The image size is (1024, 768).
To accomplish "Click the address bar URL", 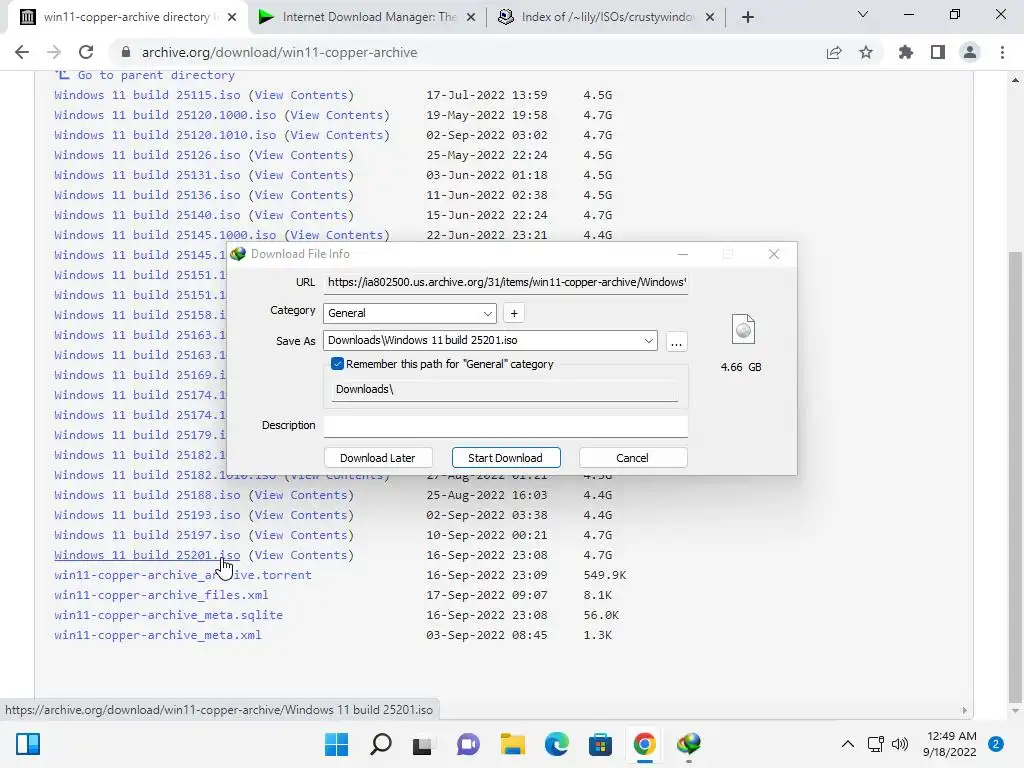I will [280, 52].
